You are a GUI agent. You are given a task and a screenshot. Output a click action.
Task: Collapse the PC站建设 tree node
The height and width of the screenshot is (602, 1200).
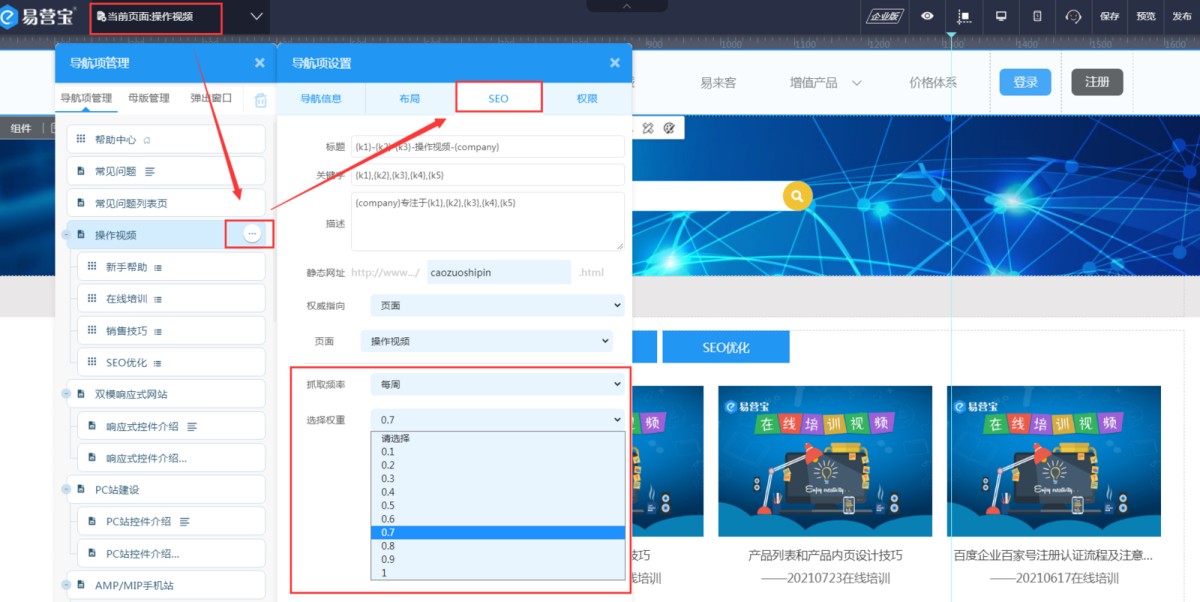coord(66,490)
